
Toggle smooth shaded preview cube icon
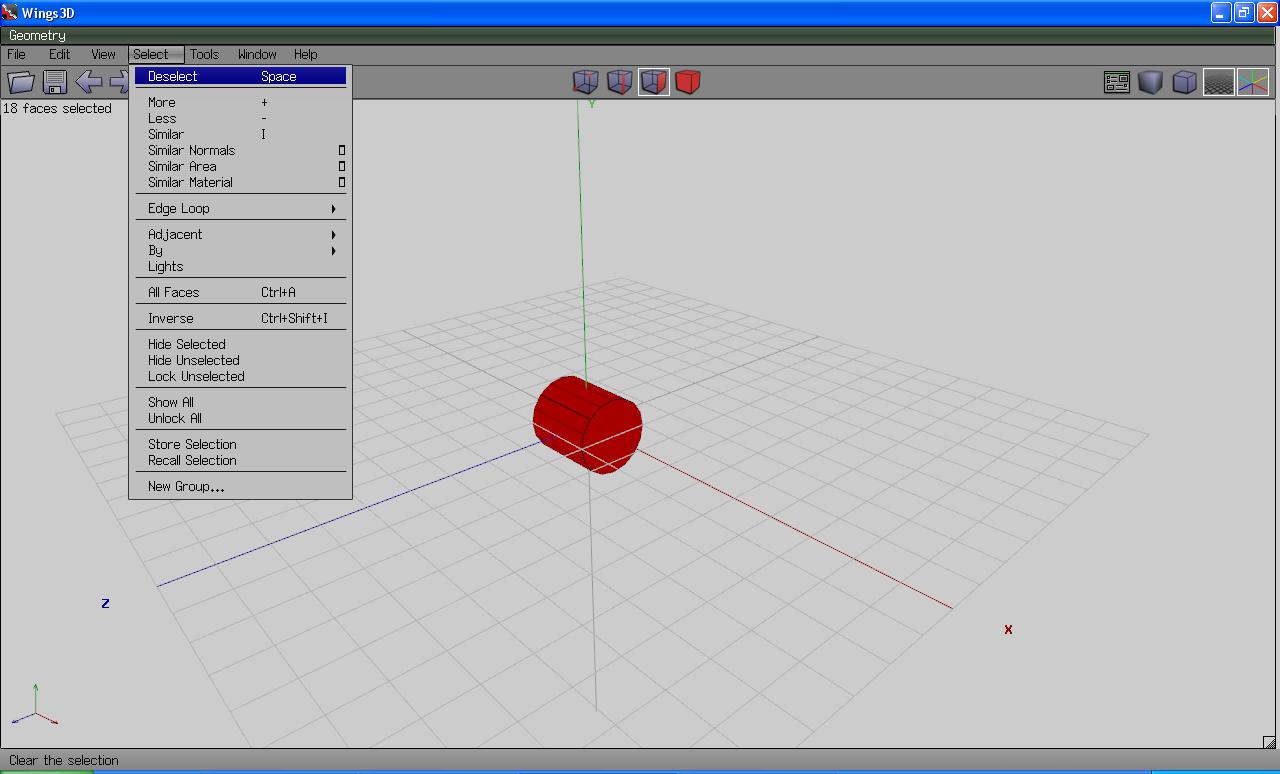point(1151,82)
